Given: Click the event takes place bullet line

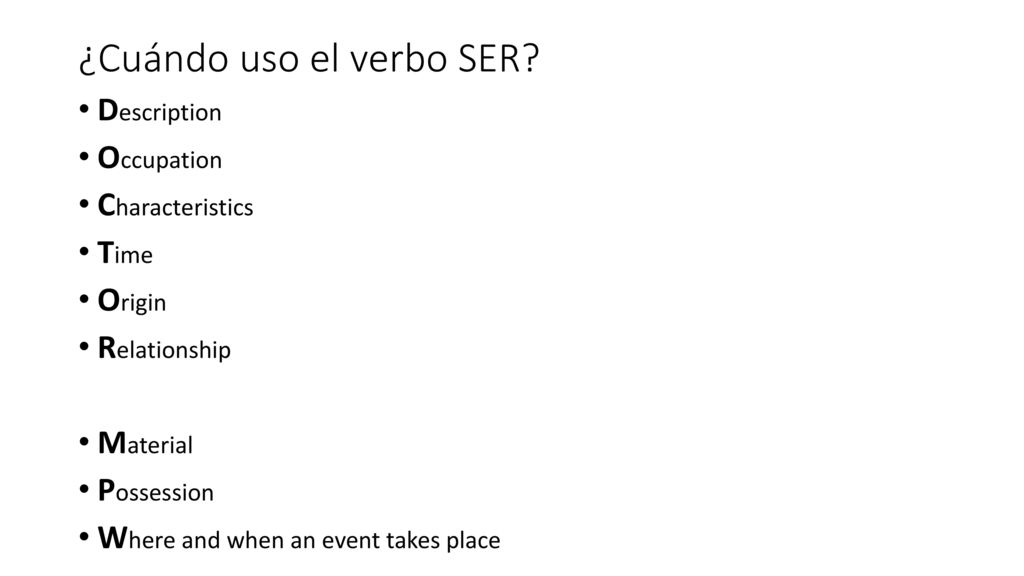Looking at the screenshot, I should pyautogui.click(x=299, y=539).
